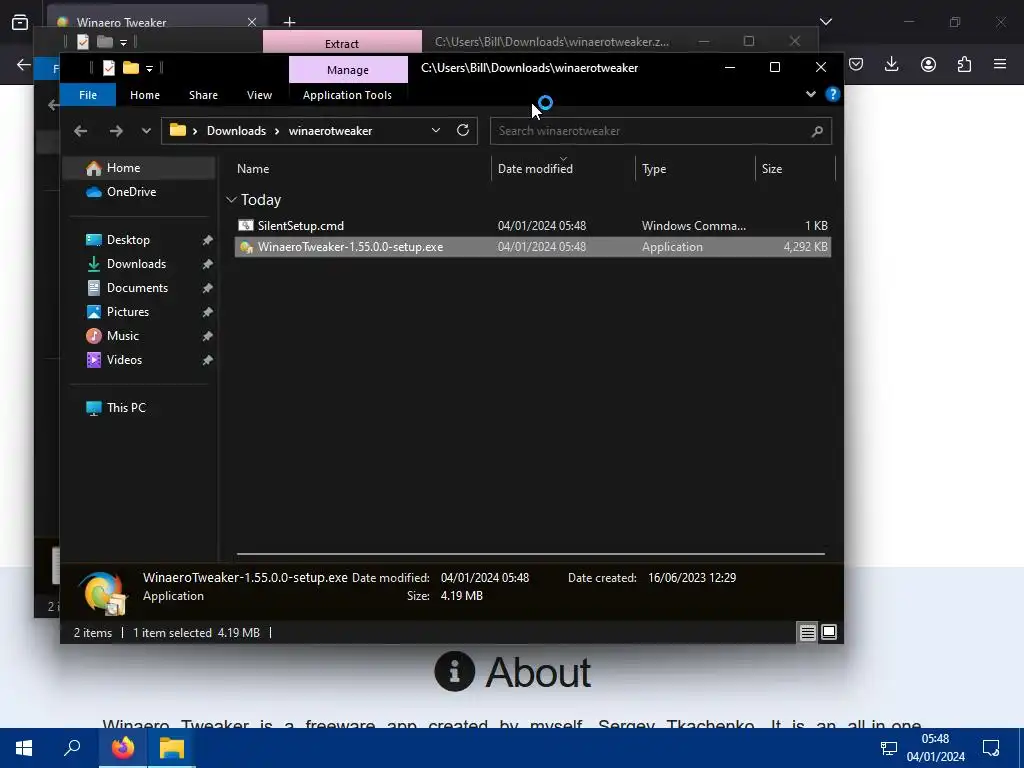Open Firefox extensions puzzle icon

964,64
